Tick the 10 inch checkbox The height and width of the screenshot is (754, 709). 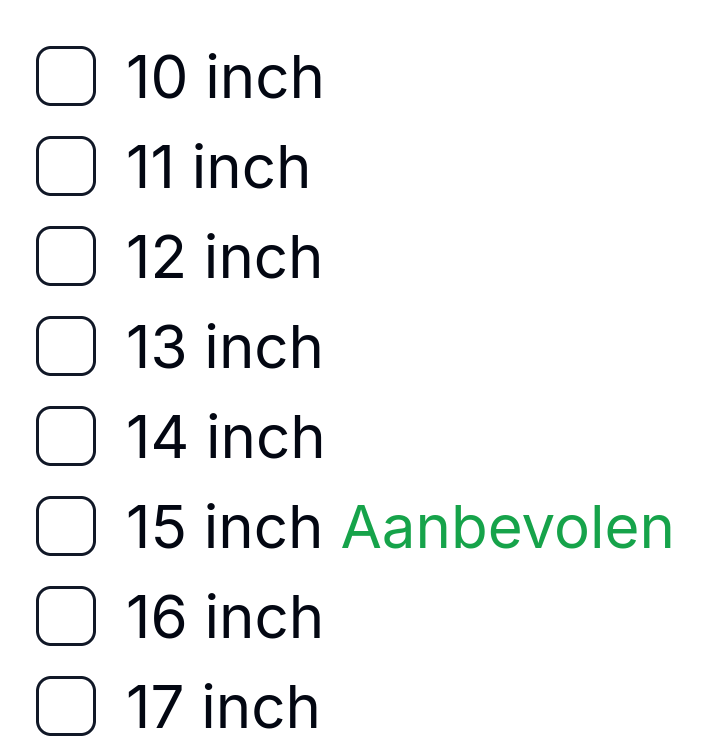click(x=66, y=76)
